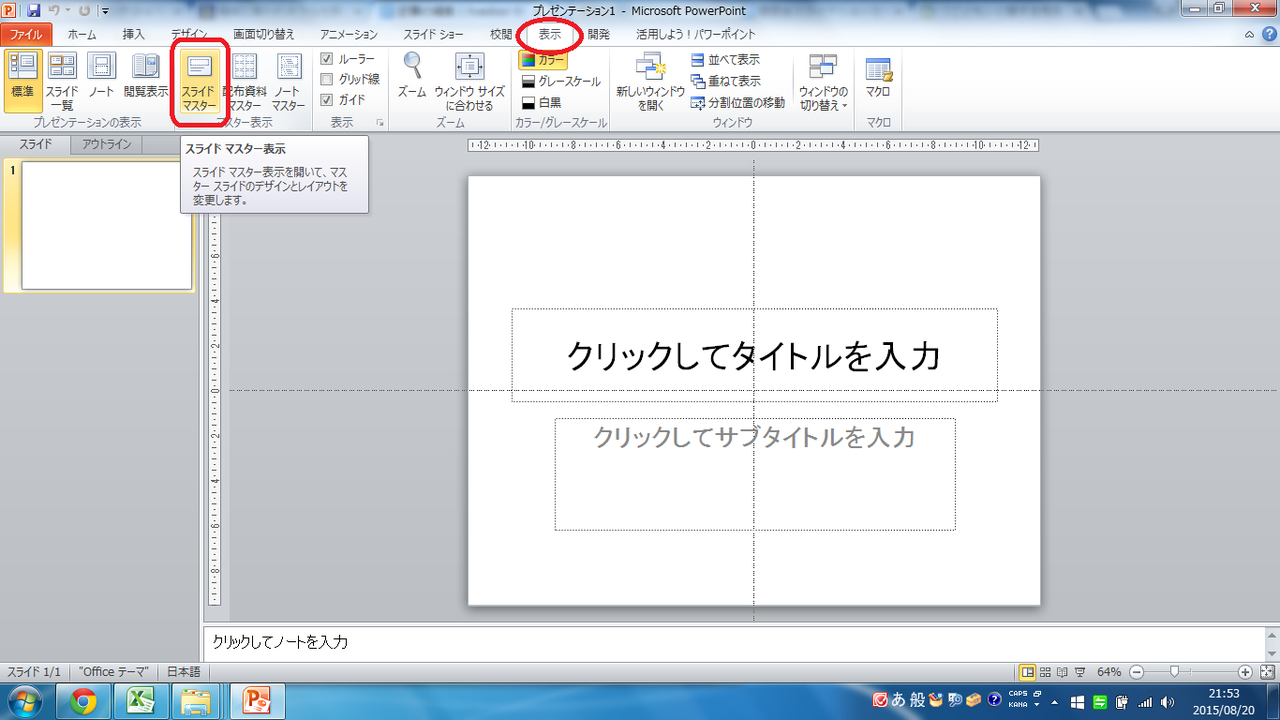Click the title placeholder クリックしてタイトルを入力
The height and width of the screenshot is (720, 1280).
[x=754, y=355]
